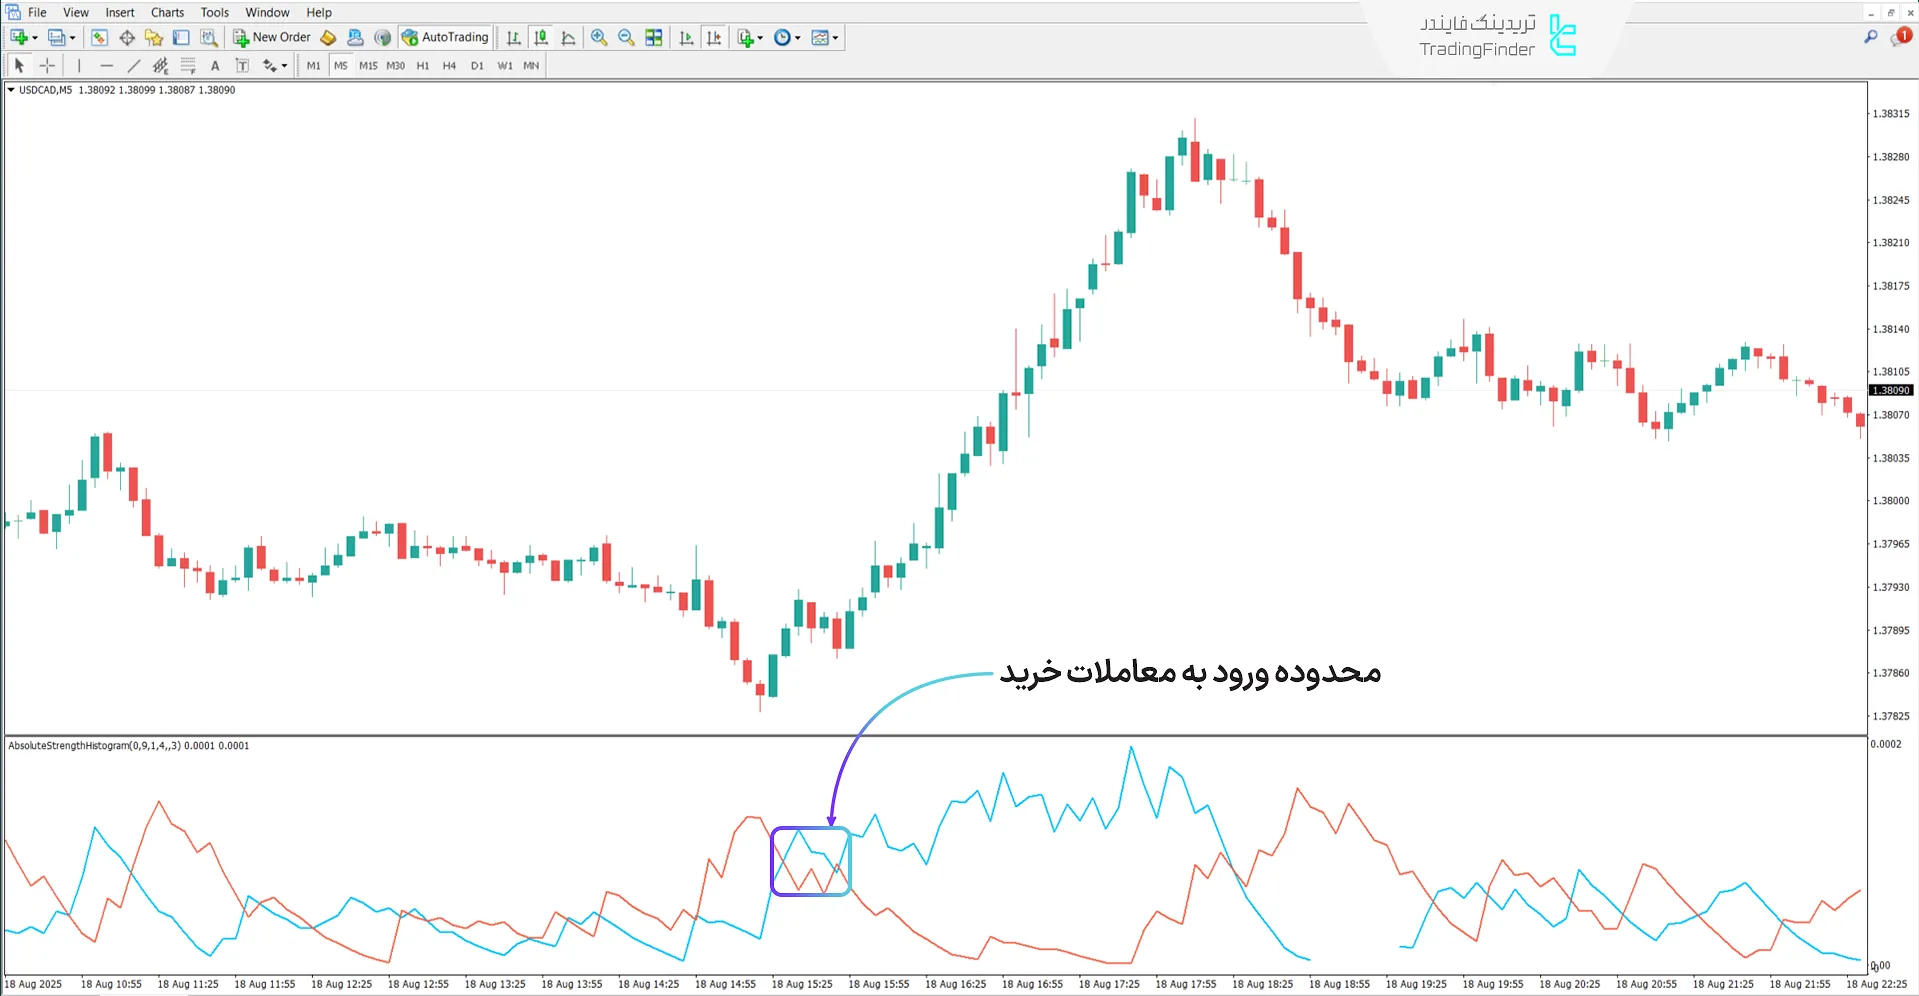Place a New Order
The height and width of the screenshot is (996, 1919).
tap(272, 37)
